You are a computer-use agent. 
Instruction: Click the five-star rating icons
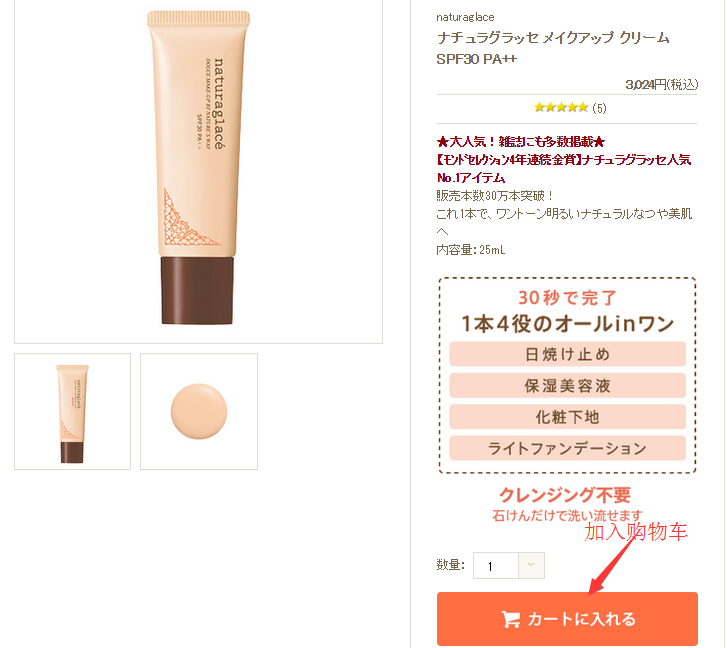click(561, 108)
